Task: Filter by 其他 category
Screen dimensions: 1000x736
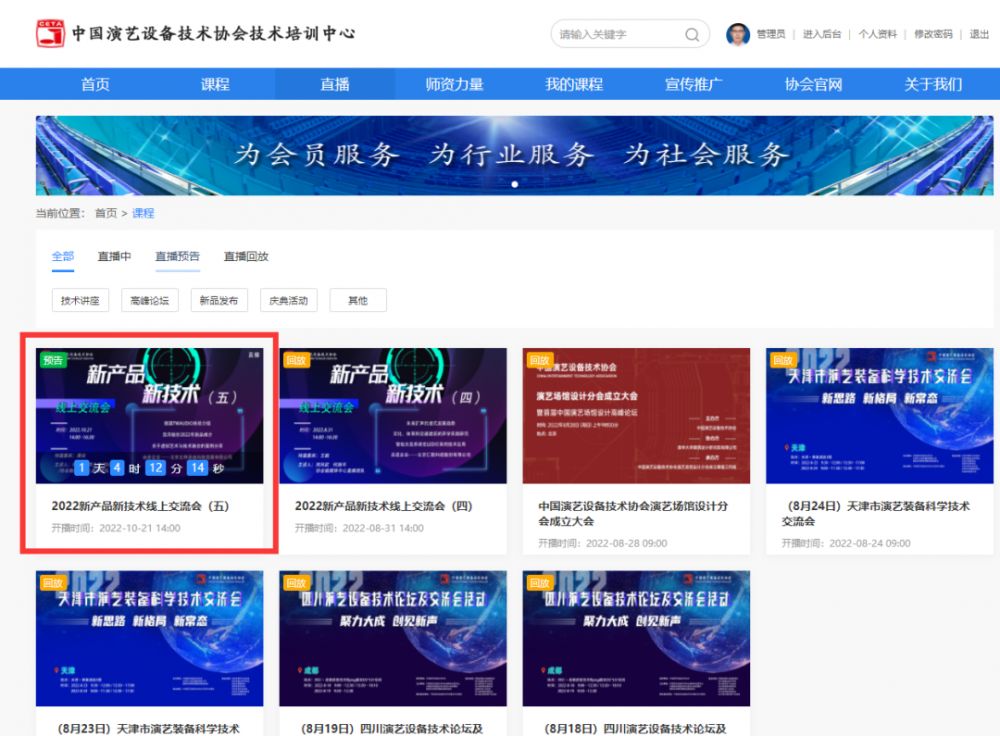Action: pyautogui.click(x=358, y=300)
